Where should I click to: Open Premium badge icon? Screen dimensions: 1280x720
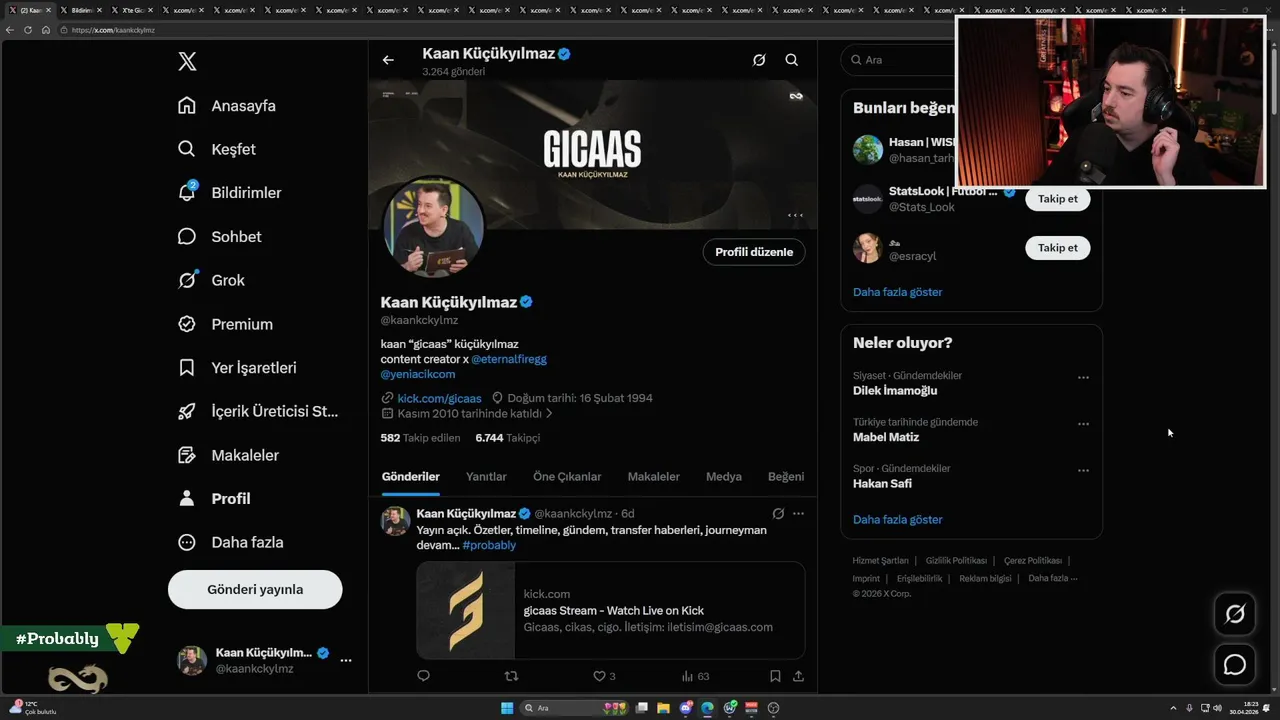187,324
